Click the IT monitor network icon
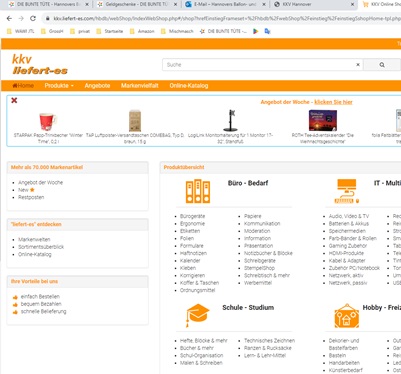 coord(347,191)
